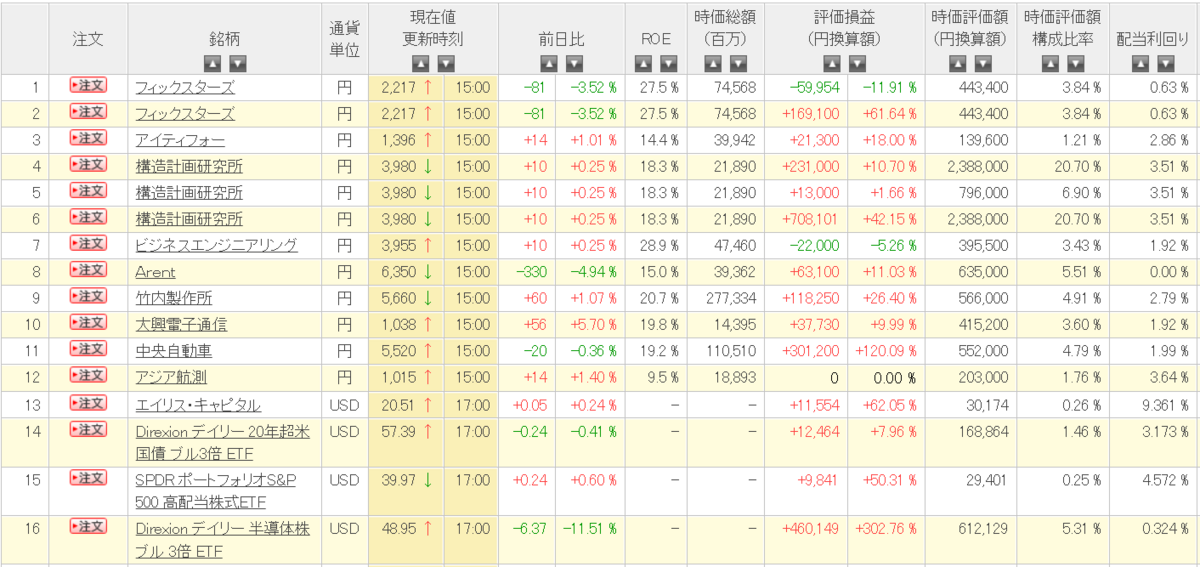
Task: Sort 現在値 column ascending arrow icon
Action: (419, 63)
